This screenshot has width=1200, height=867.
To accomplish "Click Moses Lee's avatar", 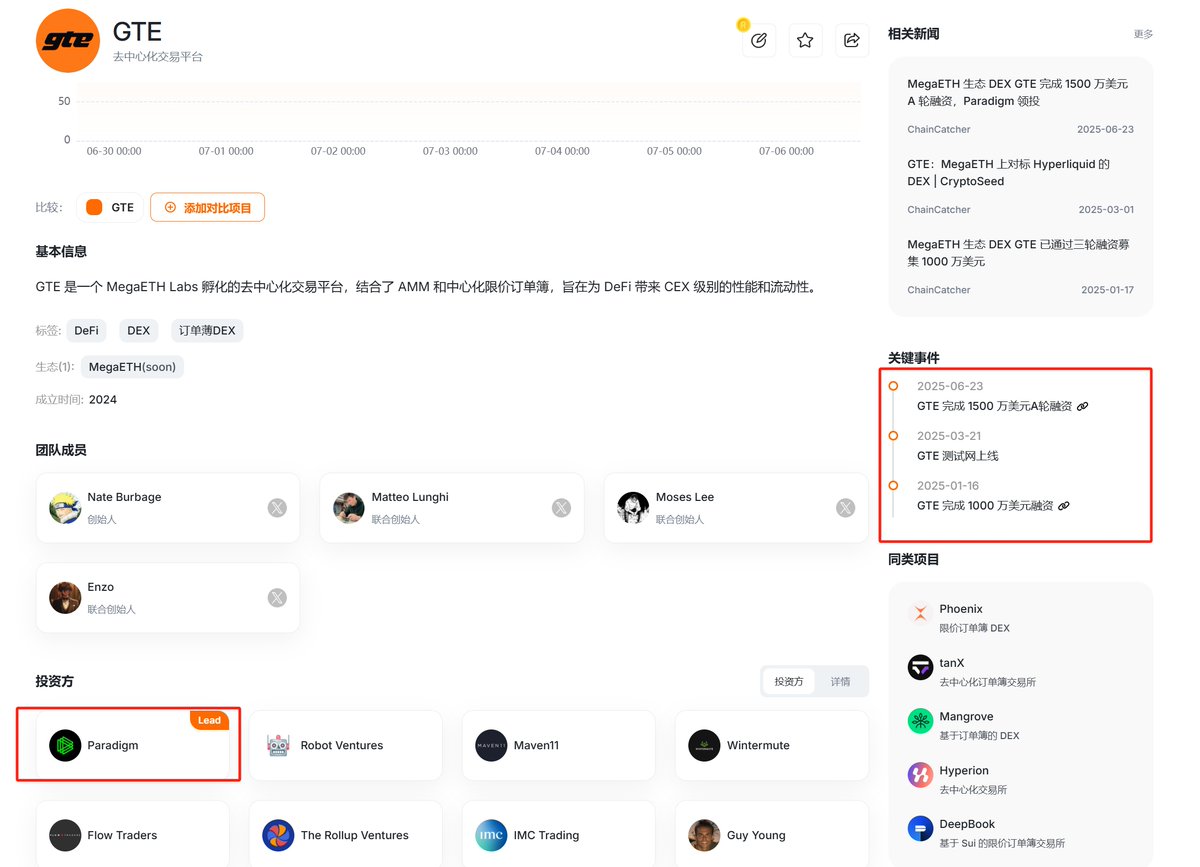I will tap(633, 508).
